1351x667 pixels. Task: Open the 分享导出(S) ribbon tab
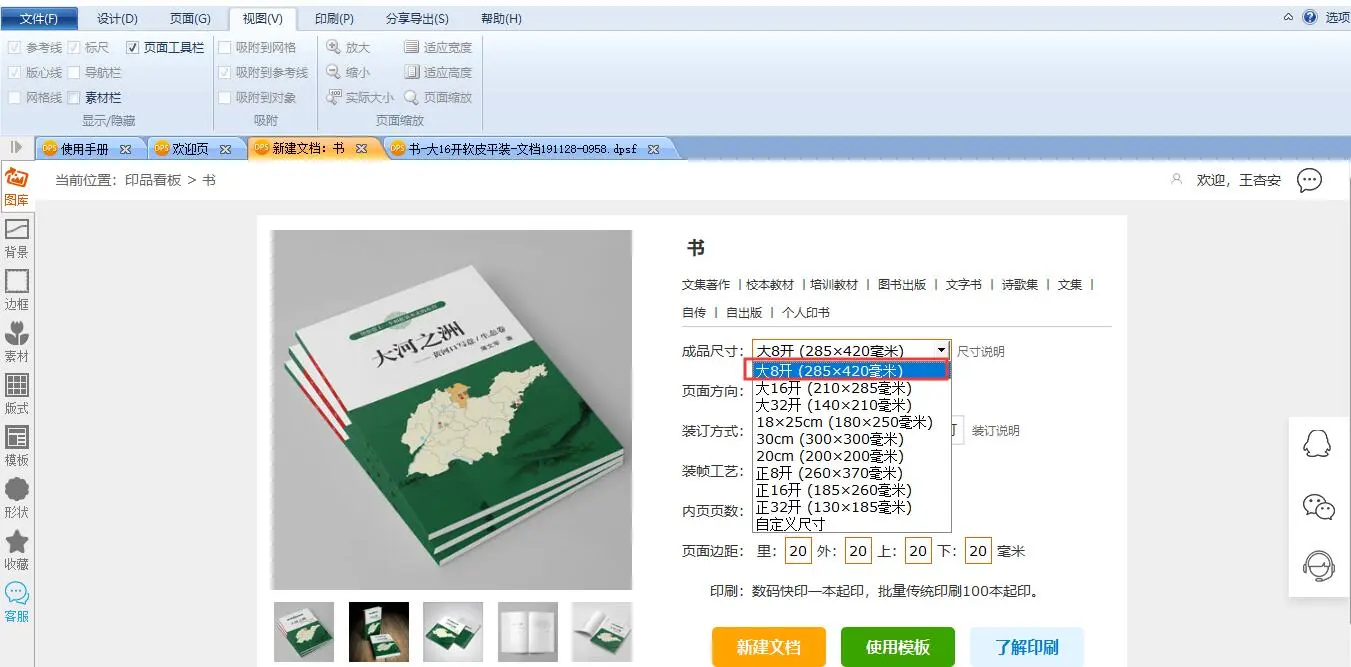point(416,18)
